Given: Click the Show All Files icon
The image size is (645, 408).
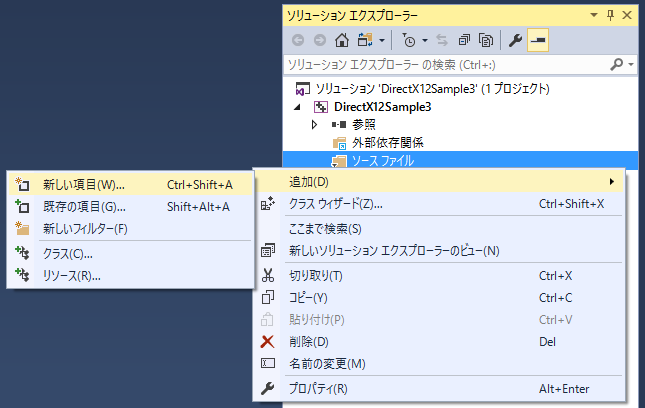Looking at the screenshot, I should point(486,40).
